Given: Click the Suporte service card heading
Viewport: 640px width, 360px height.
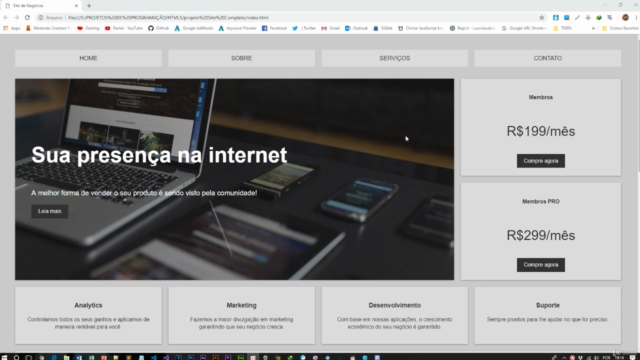Looking at the screenshot, I should point(548,305).
